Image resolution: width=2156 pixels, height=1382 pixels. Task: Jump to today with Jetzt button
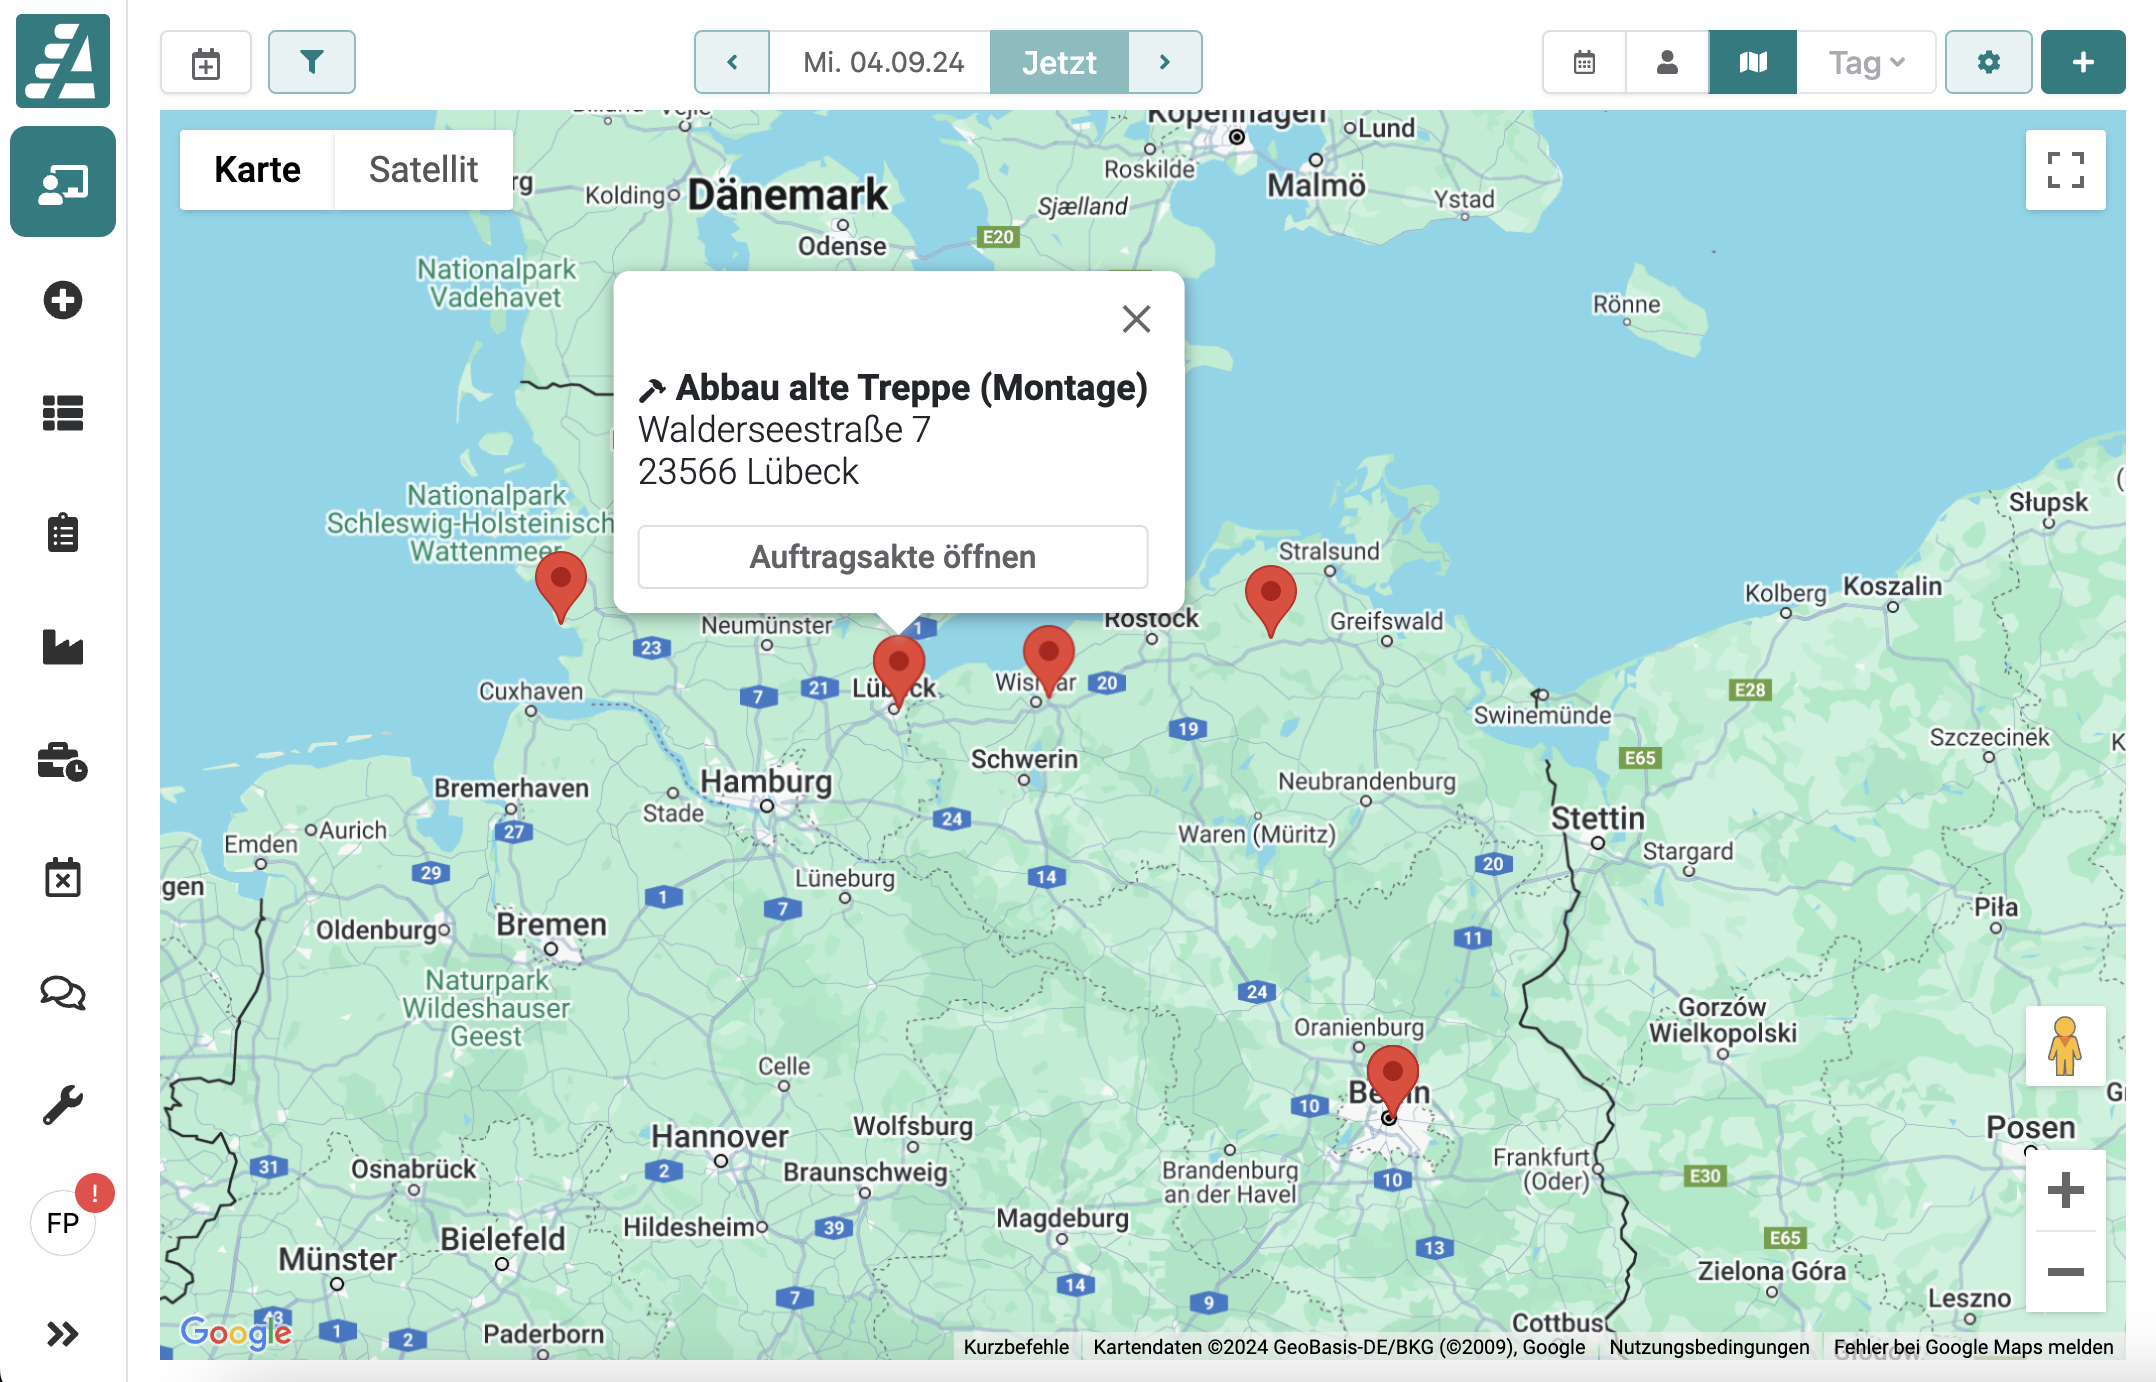1058,62
